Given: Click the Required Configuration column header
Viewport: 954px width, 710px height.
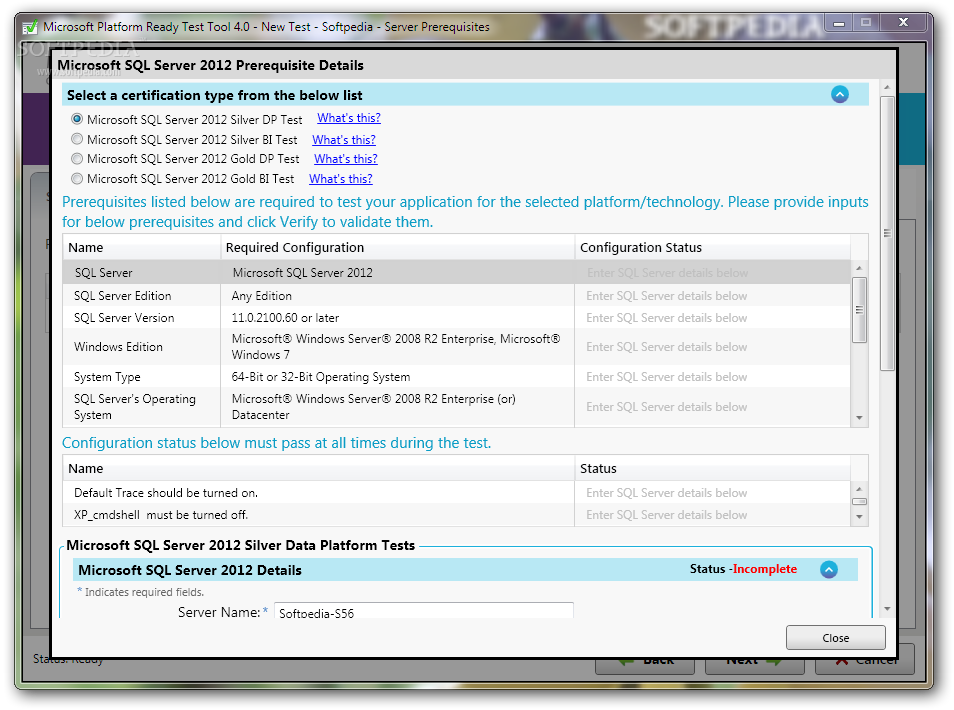Looking at the screenshot, I should coord(397,248).
